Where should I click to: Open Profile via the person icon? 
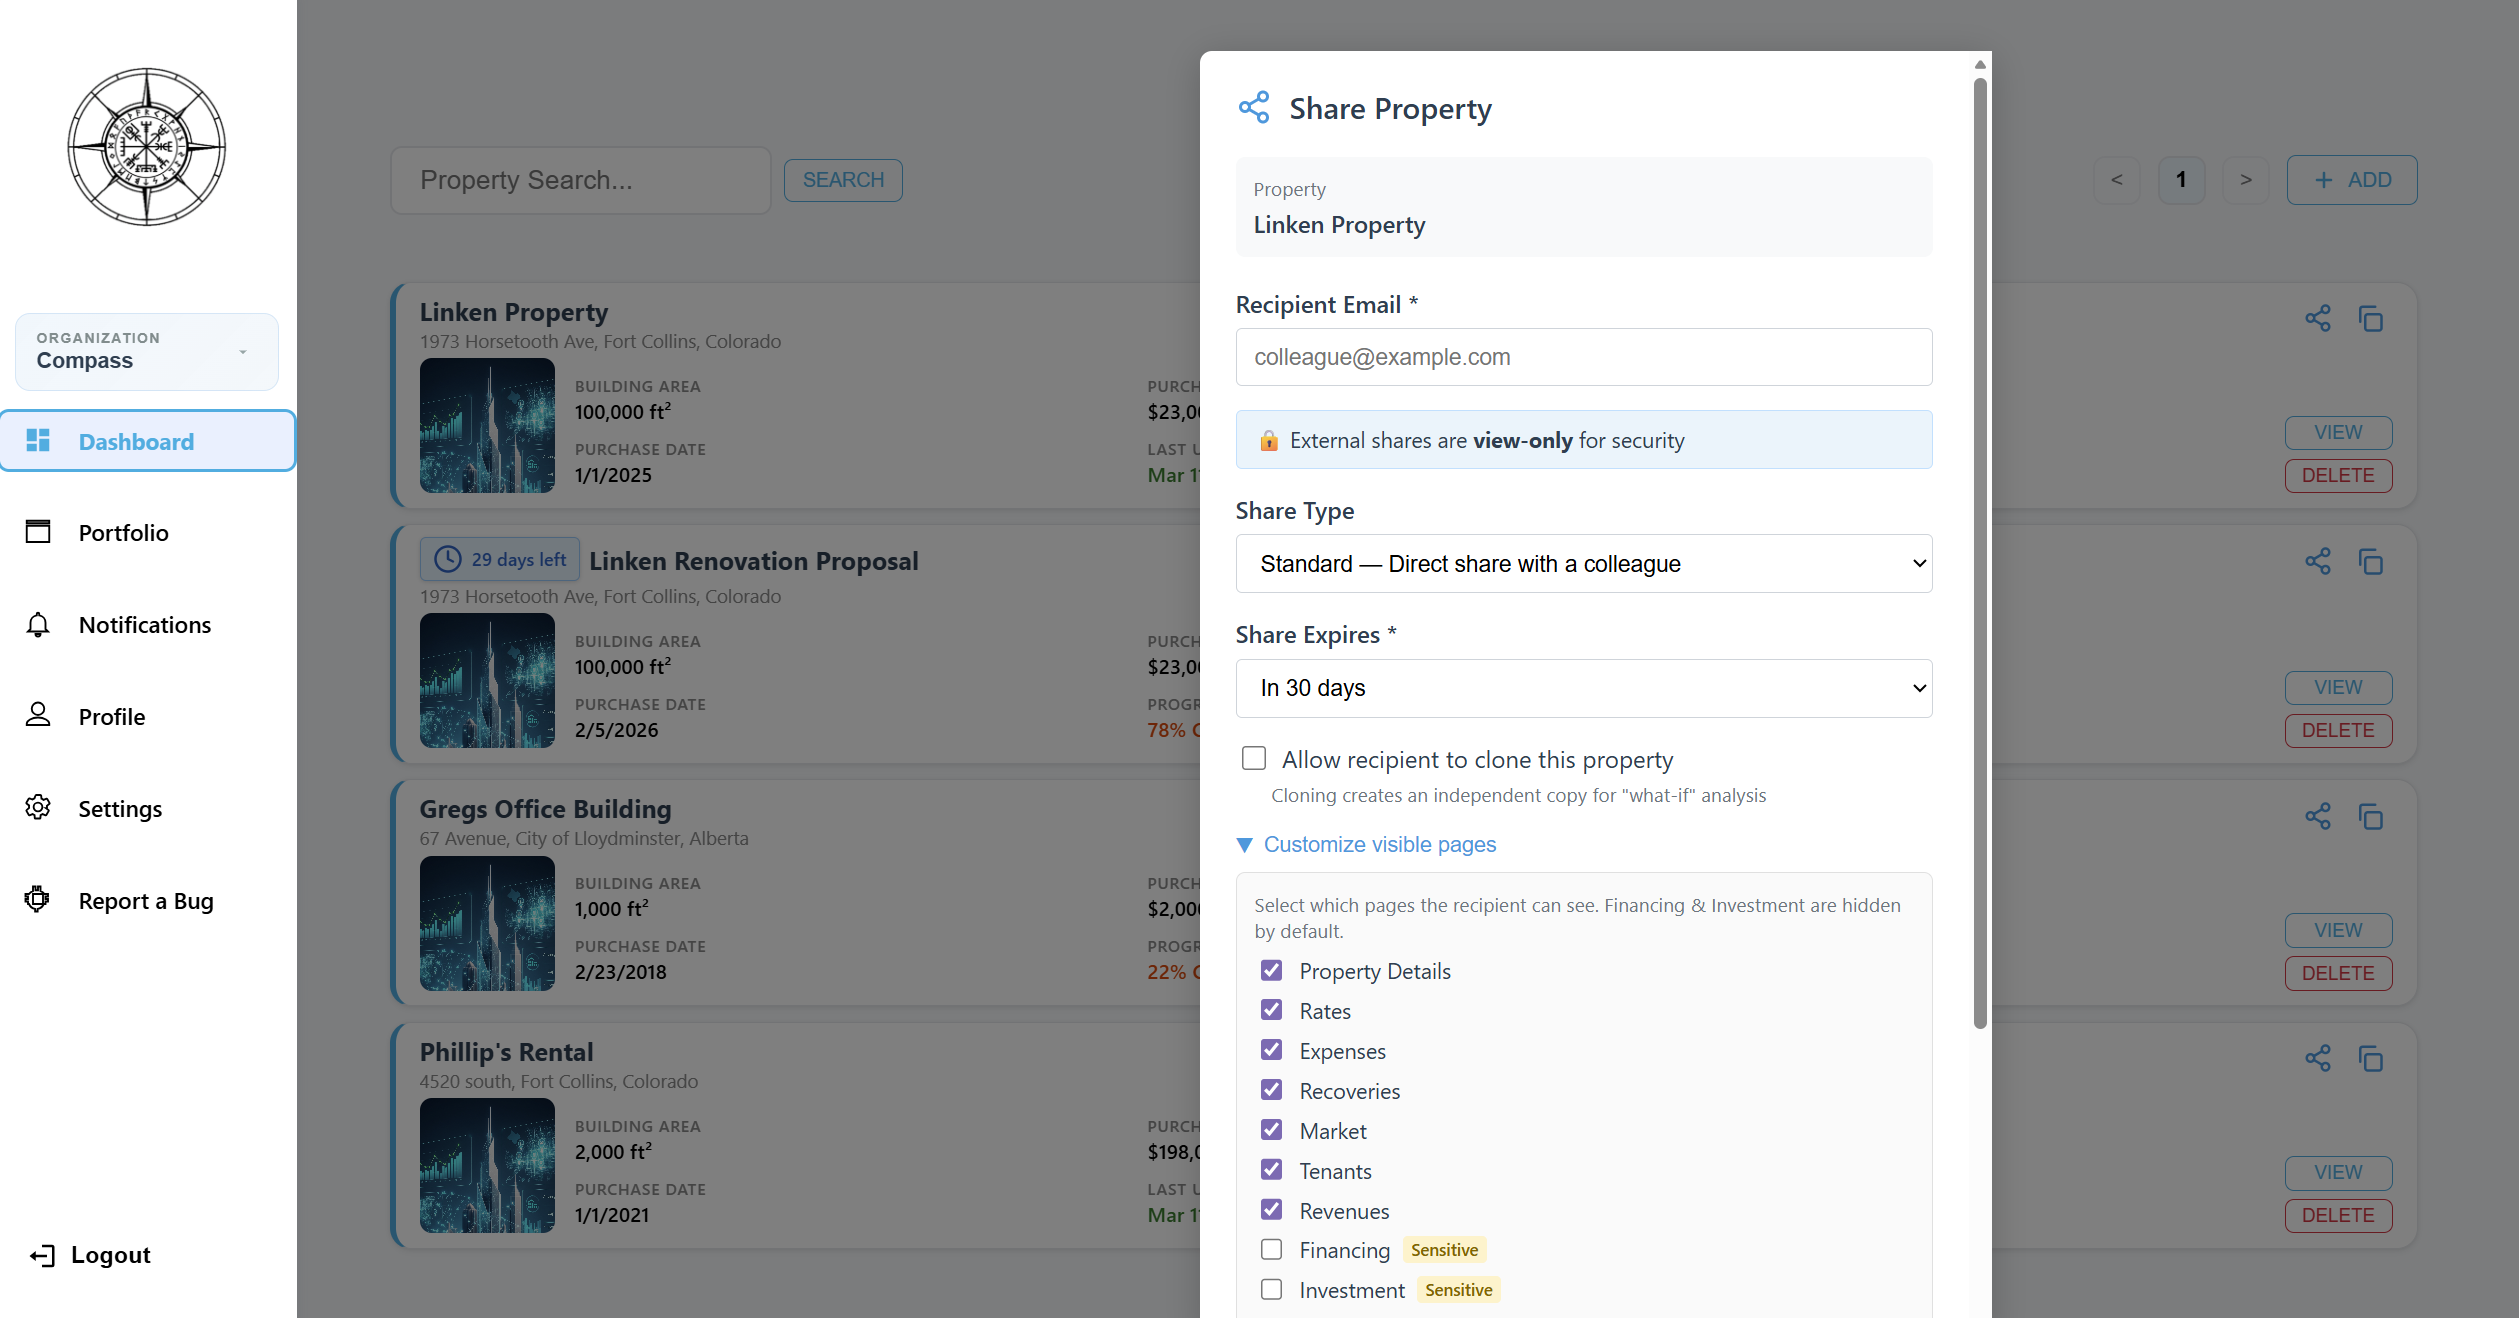[38, 716]
